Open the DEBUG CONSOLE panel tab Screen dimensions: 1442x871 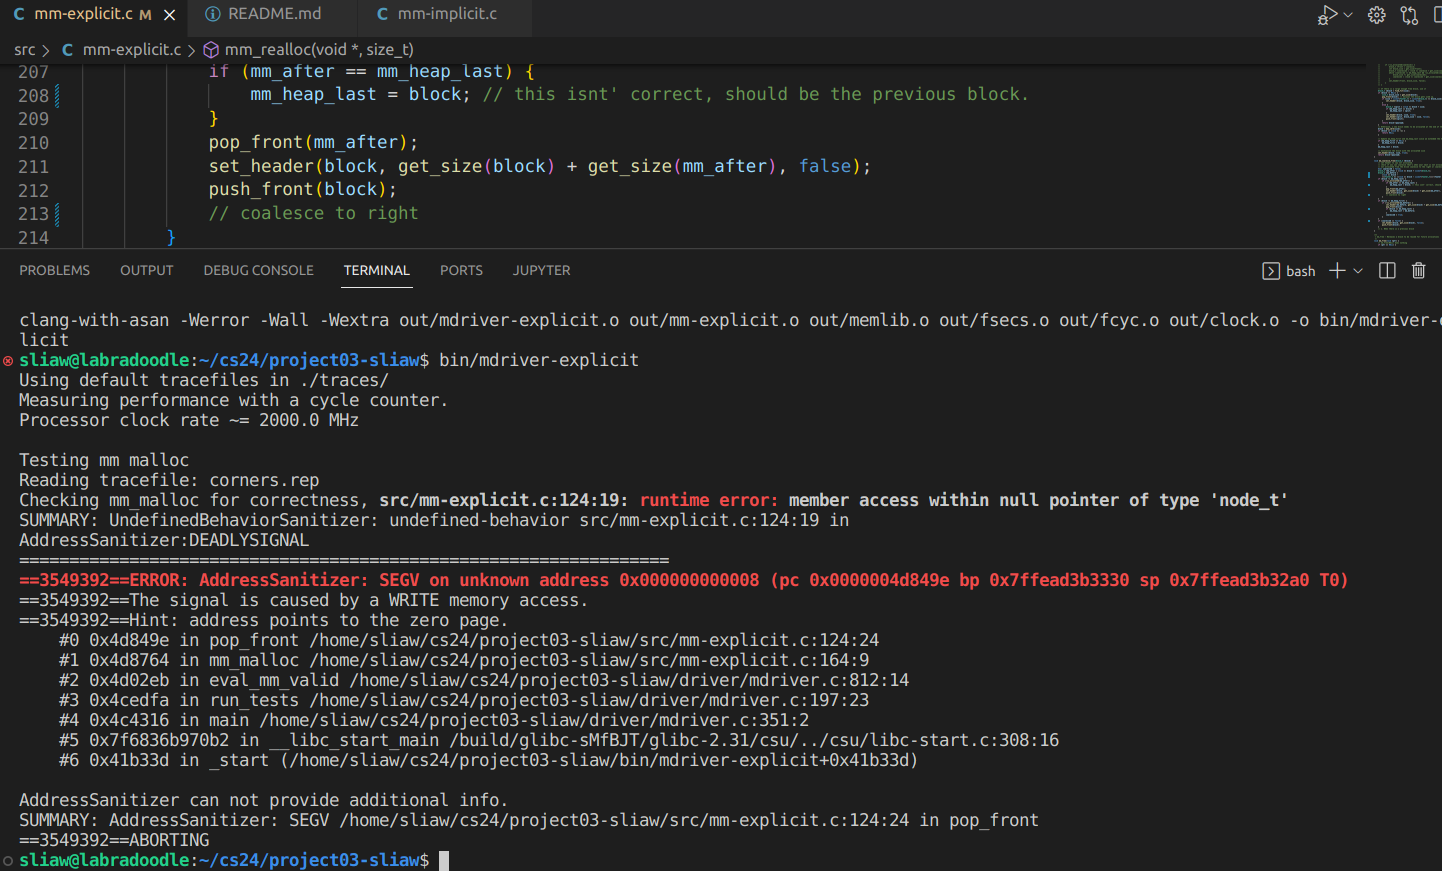tap(258, 271)
